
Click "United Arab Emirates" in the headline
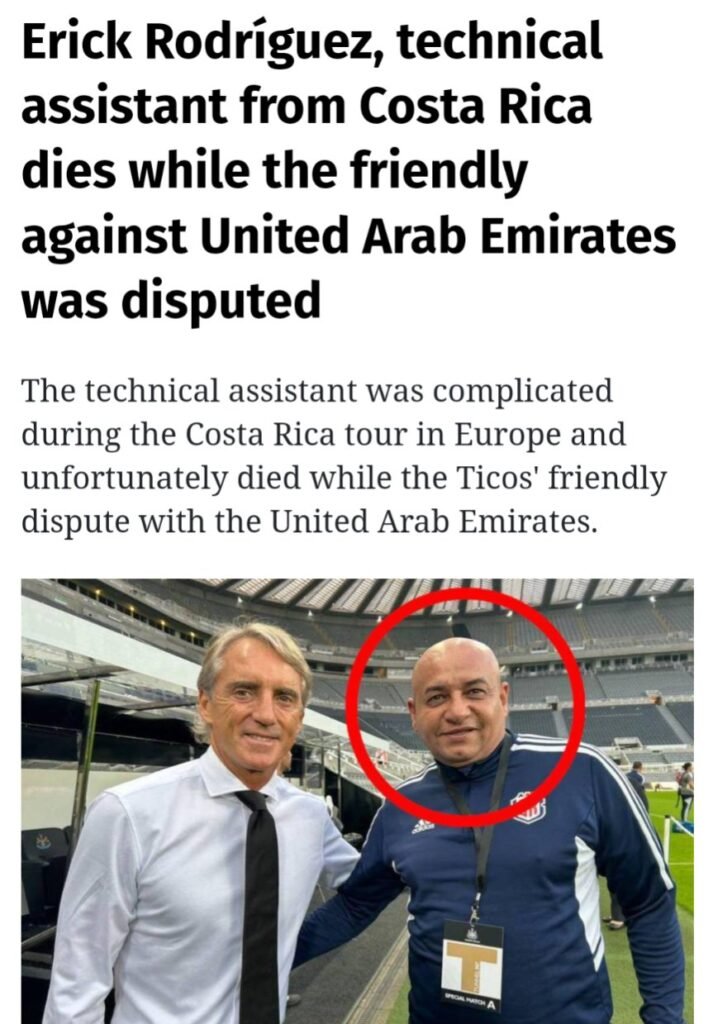click(x=438, y=236)
